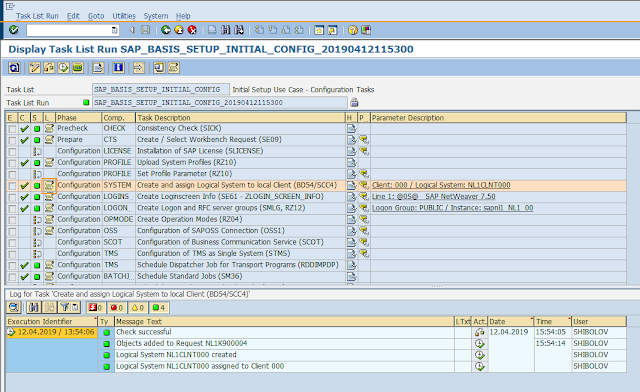Open the Line 1 SAP NetWeaver 7.50 link
Screen dimensions: 640x392
pos(433,196)
